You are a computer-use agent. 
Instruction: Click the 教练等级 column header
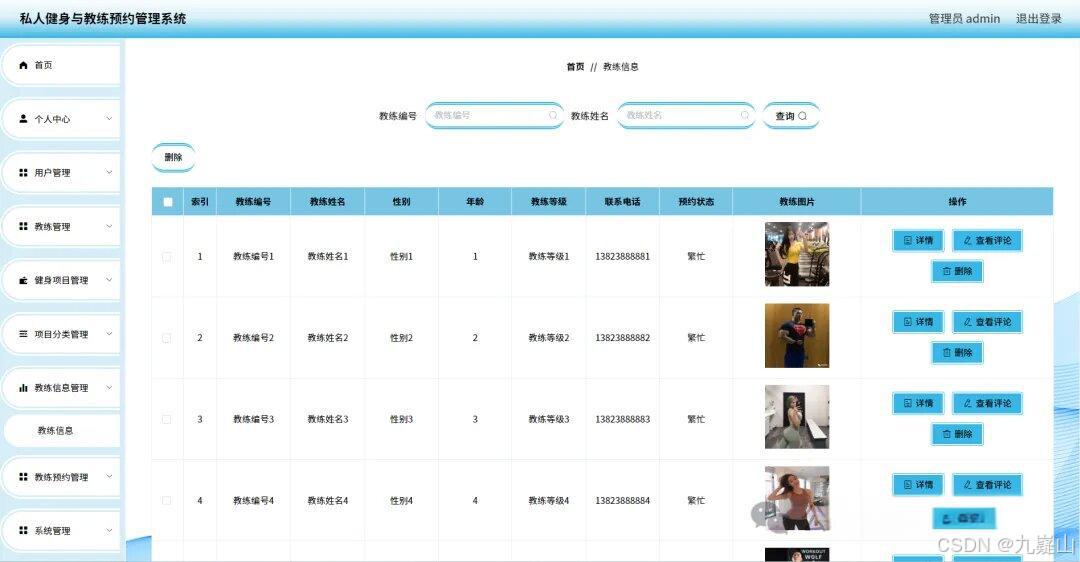(548, 202)
